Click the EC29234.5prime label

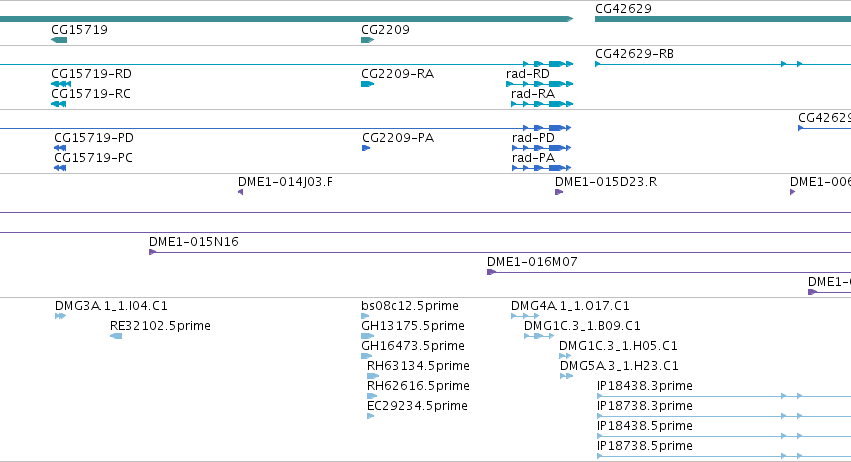click(417, 406)
